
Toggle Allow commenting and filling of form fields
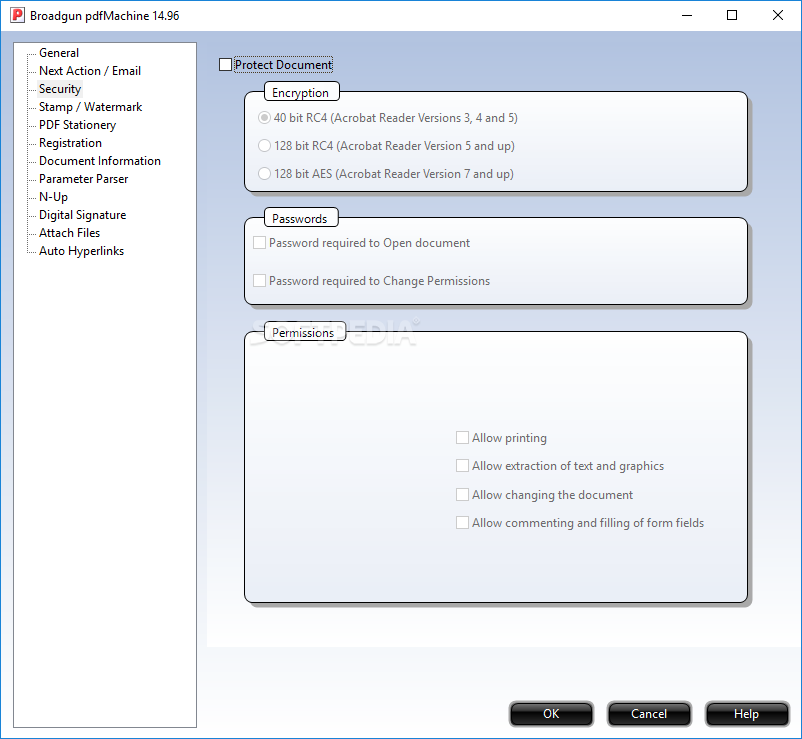pyautogui.click(x=462, y=523)
